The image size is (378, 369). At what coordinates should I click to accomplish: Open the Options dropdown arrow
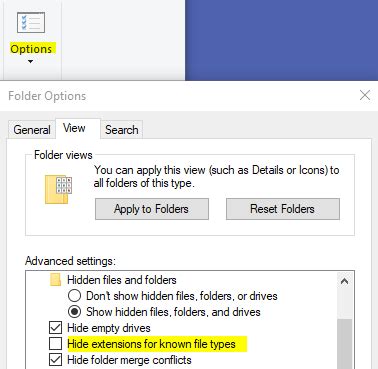click(30, 61)
